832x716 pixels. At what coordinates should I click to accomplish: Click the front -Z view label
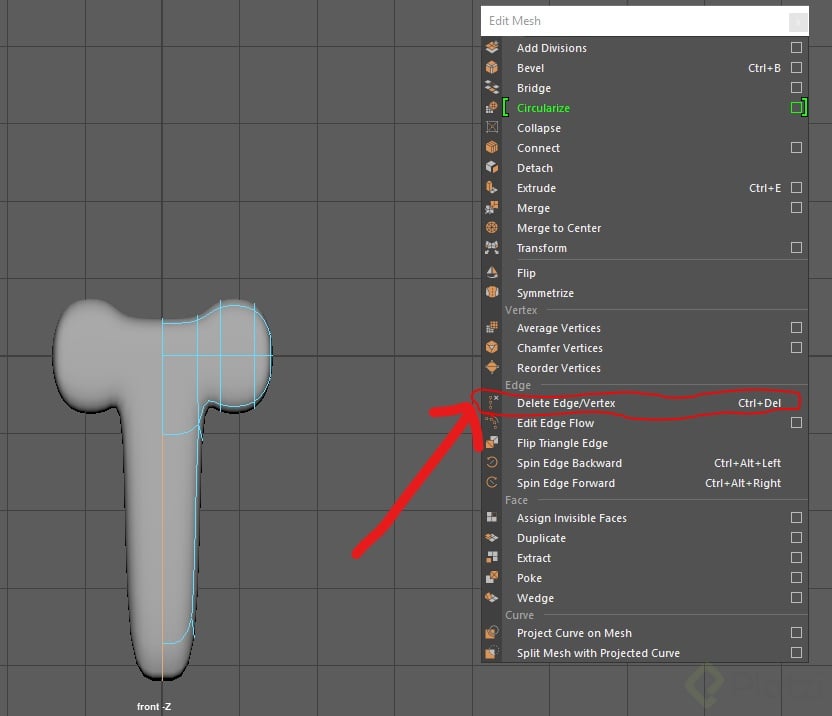[154, 706]
